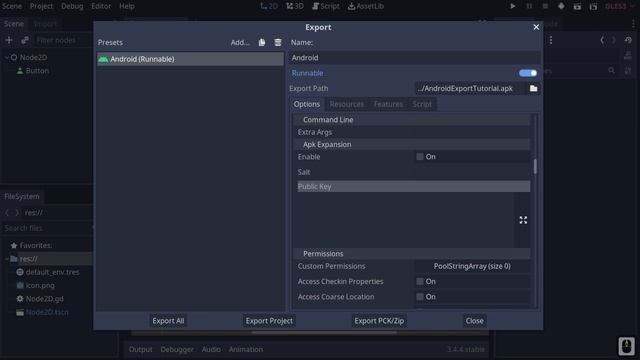Click Export Project button

[x=269, y=321]
